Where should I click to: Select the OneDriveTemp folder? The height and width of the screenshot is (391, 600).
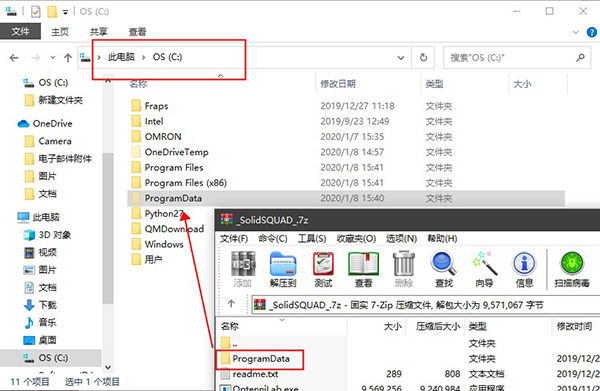[170, 152]
